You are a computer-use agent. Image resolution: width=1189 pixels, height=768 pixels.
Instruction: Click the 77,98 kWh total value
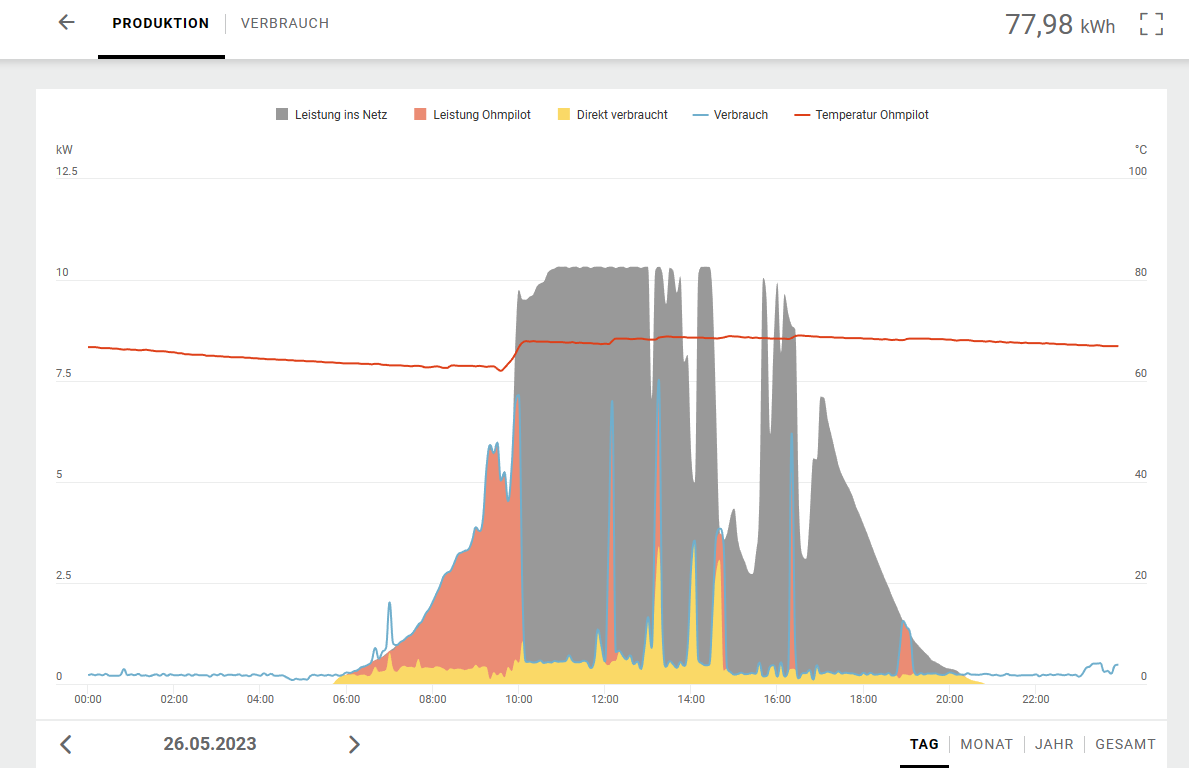pyautogui.click(x=1060, y=24)
